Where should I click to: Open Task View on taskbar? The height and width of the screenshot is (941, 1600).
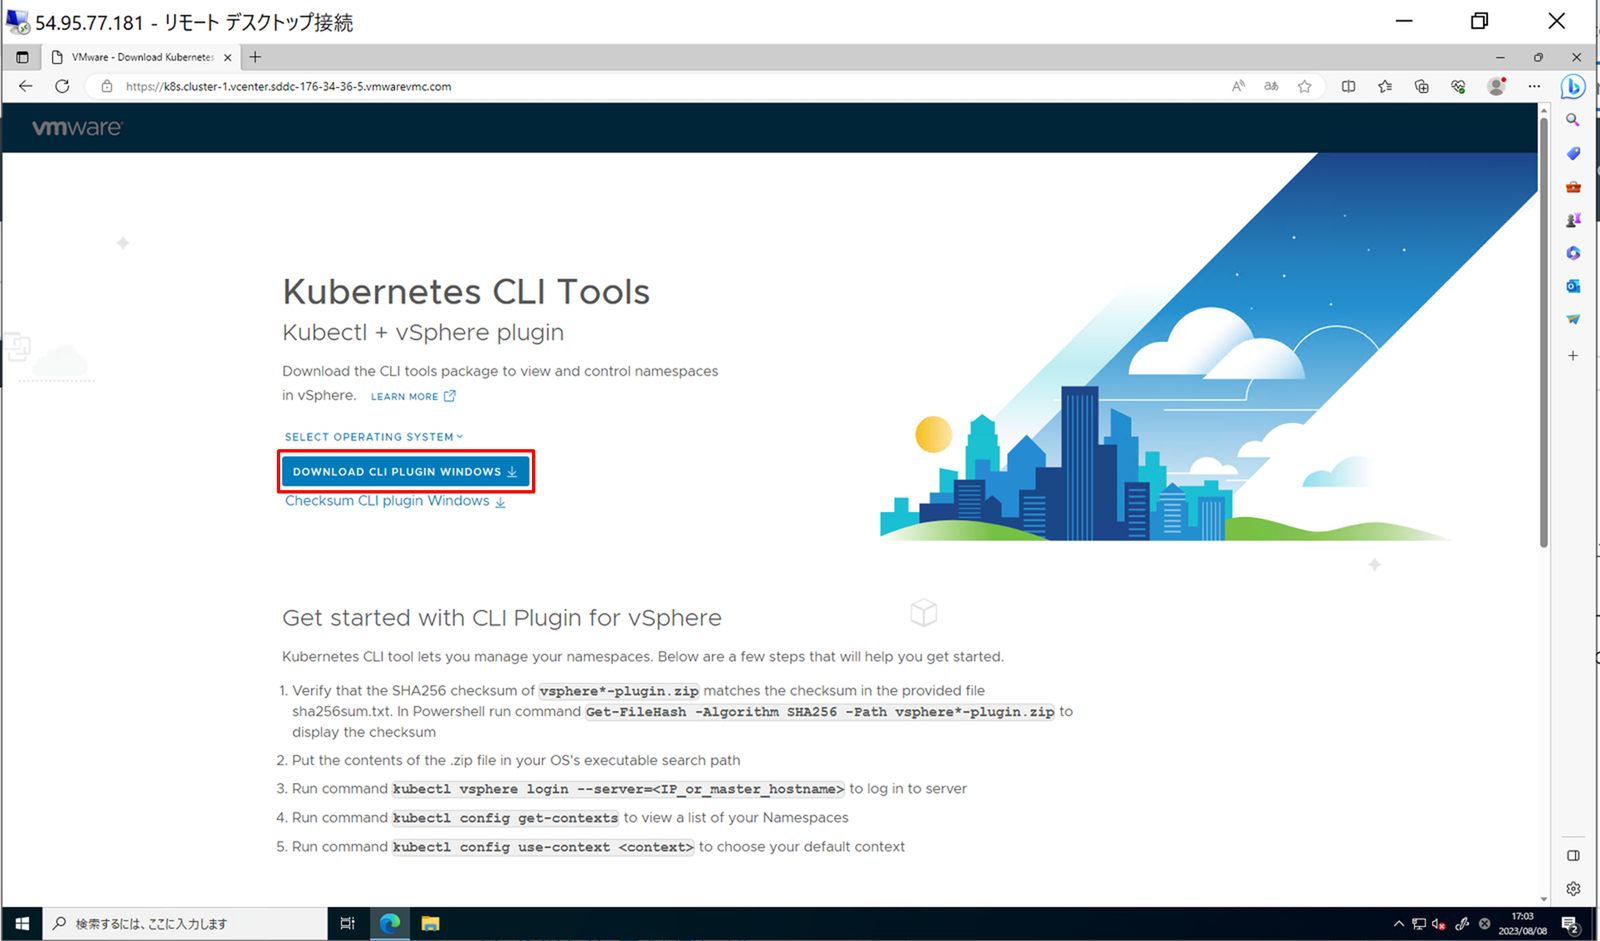(347, 923)
